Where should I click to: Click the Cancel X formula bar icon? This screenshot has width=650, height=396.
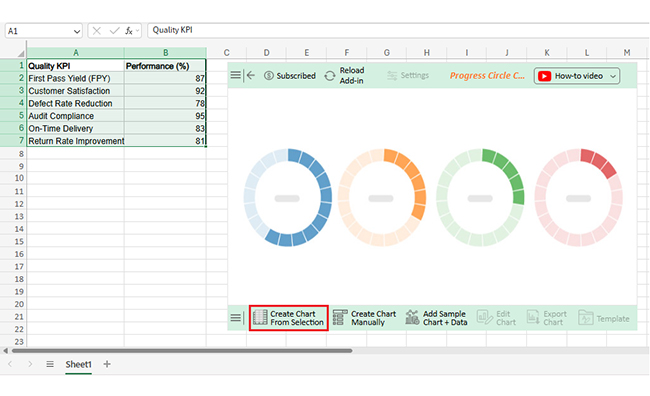click(97, 31)
